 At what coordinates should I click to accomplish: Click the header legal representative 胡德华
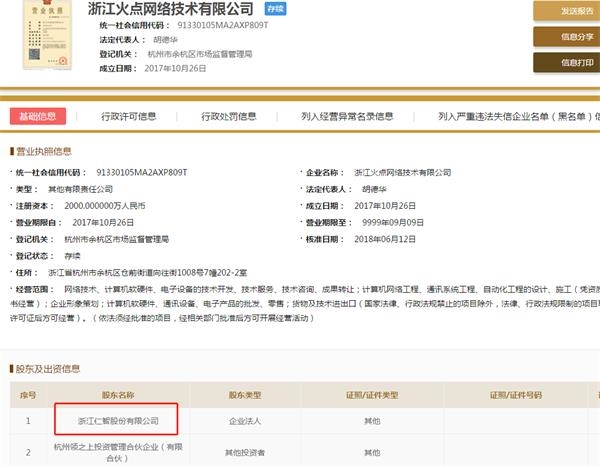tap(165, 40)
